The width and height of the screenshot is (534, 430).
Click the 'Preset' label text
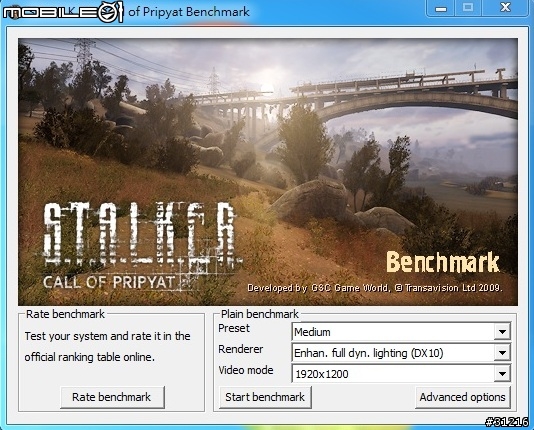(x=234, y=328)
